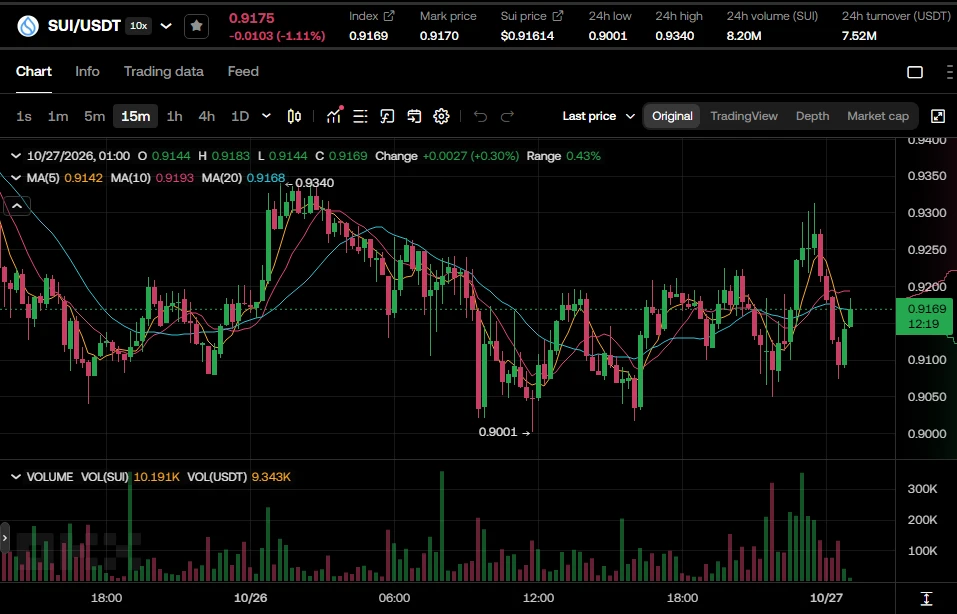Select the 5m timeframe
The width and height of the screenshot is (957, 614).
pyautogui.click(x=95, y=116)
